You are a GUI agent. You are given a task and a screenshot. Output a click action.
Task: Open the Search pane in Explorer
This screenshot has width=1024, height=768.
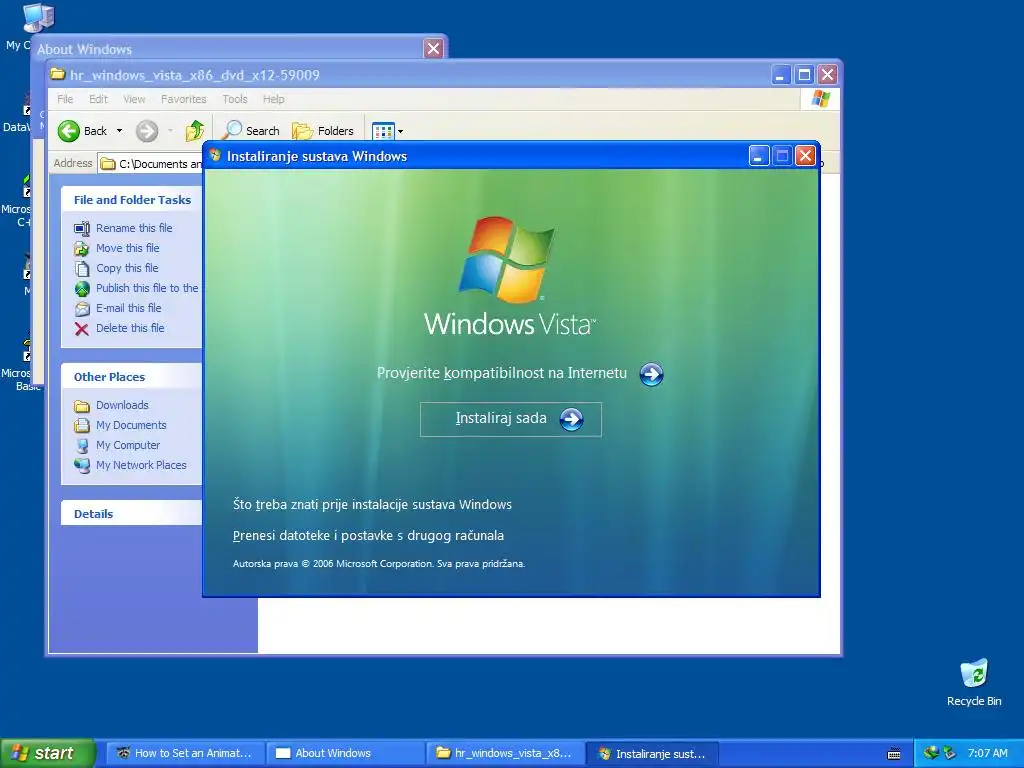point(251,131)
